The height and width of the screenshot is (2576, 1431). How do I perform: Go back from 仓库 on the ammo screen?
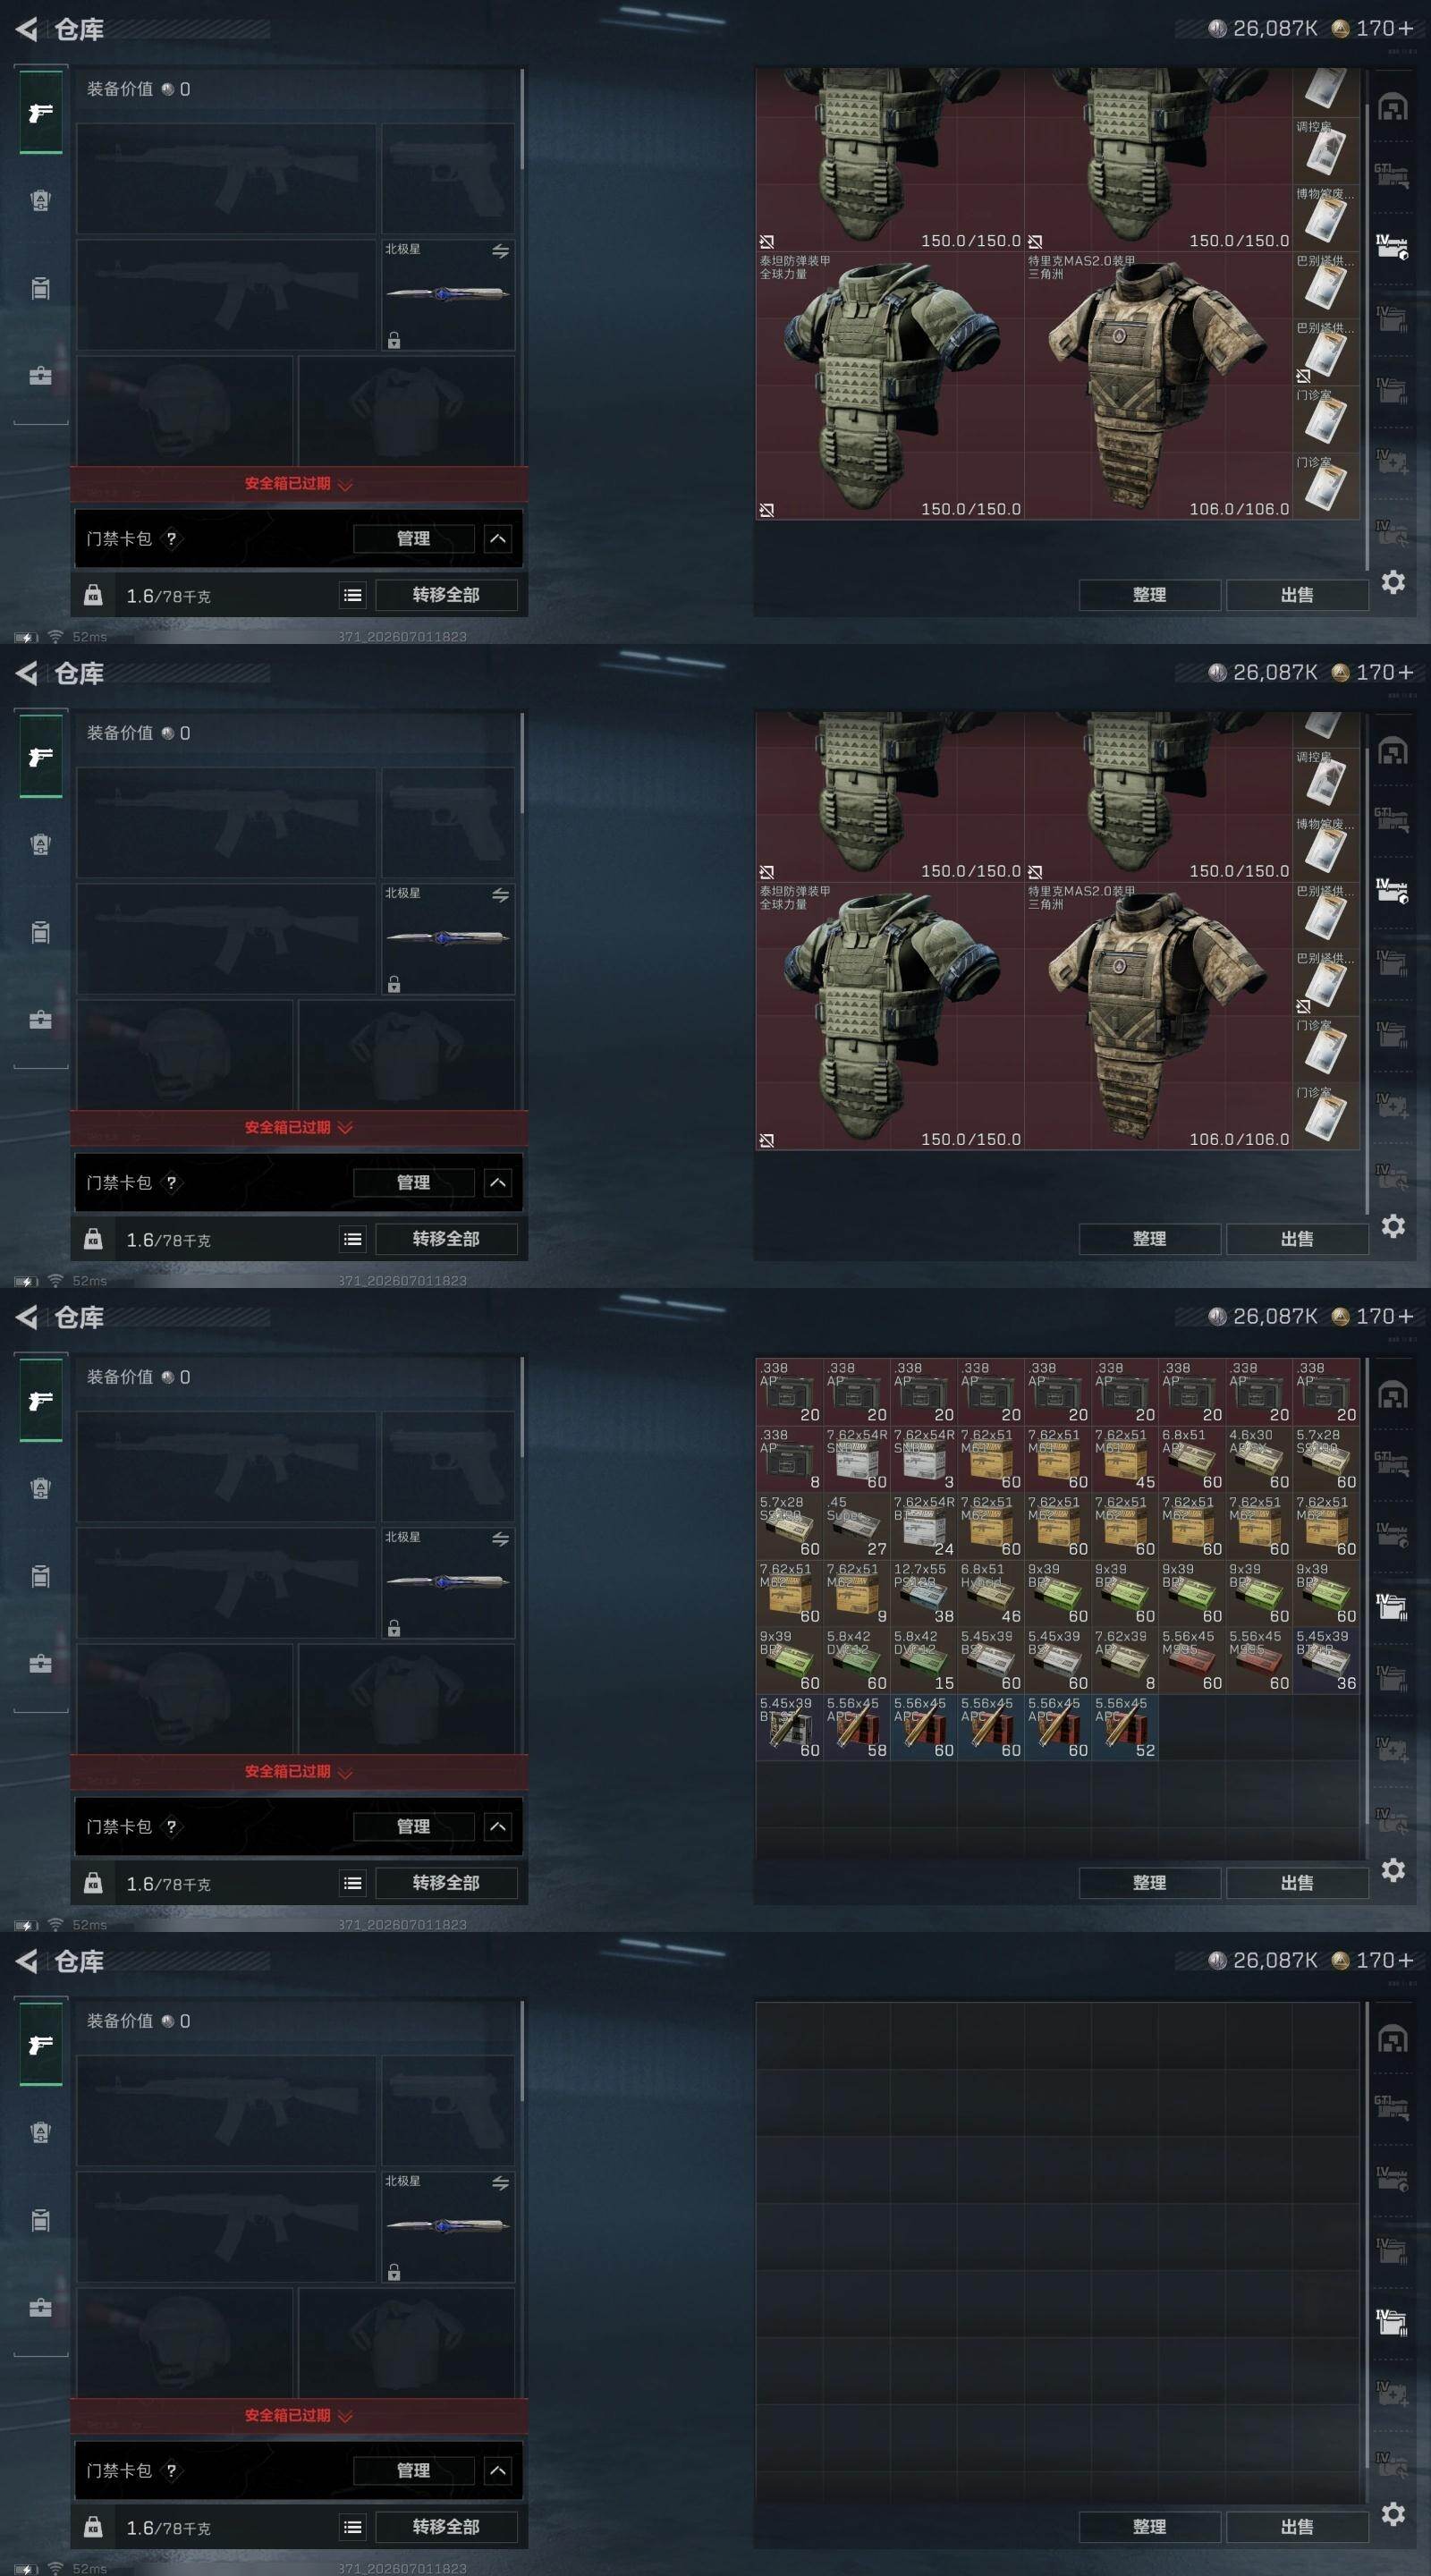(x=27, y=1317)
